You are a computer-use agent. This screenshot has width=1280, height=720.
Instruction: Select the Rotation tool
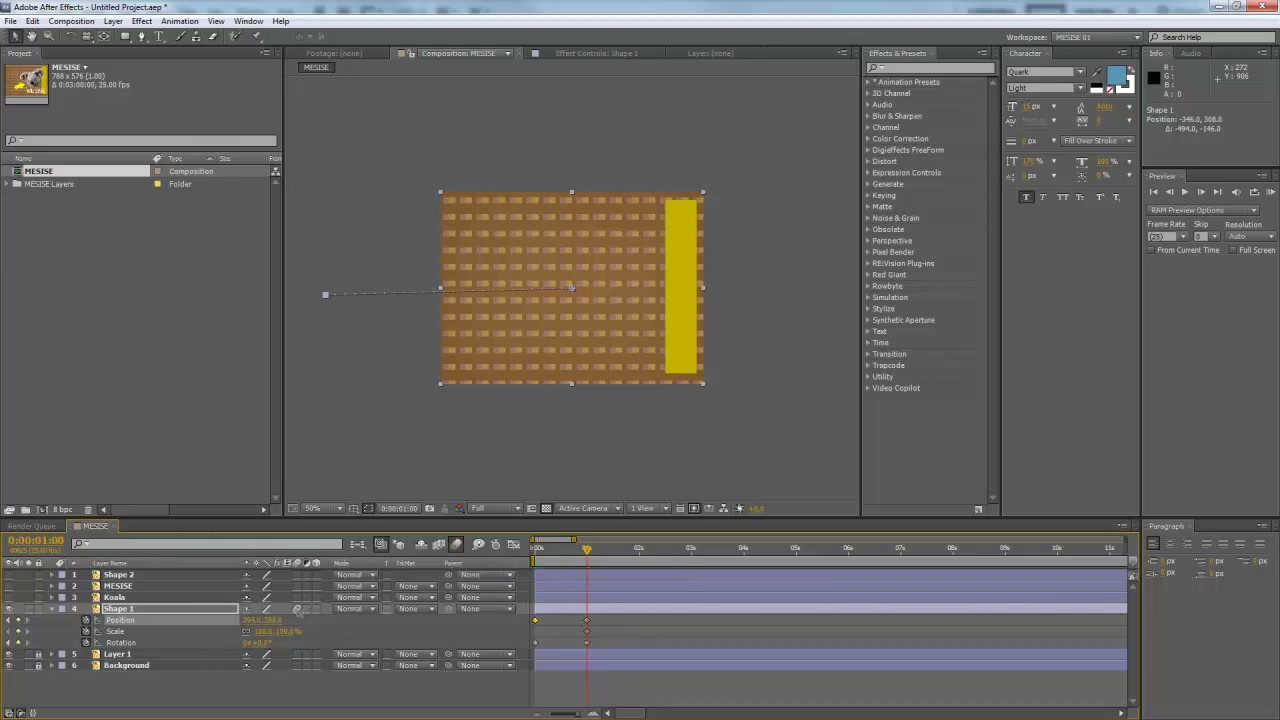coord(69,36)
